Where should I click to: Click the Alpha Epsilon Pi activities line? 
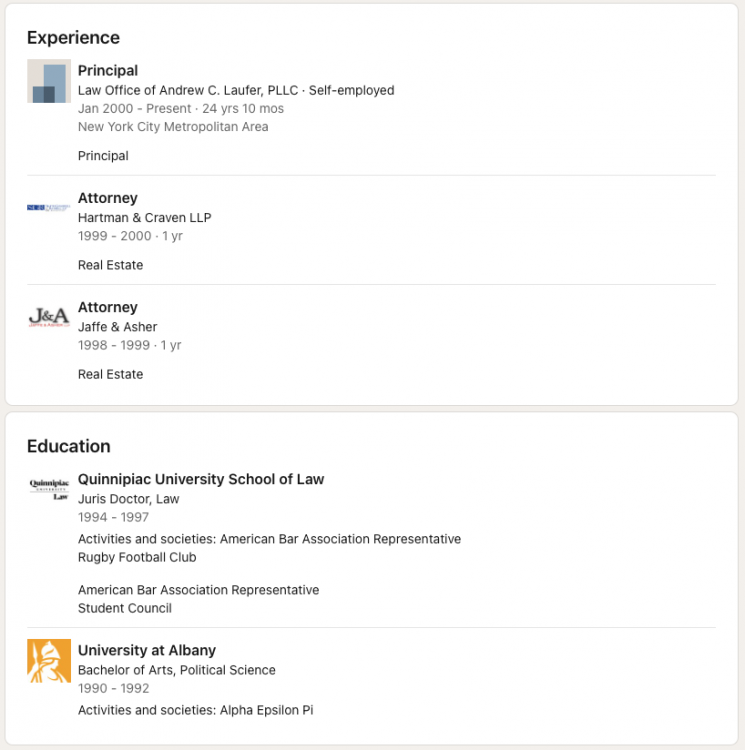coord(196,710)
